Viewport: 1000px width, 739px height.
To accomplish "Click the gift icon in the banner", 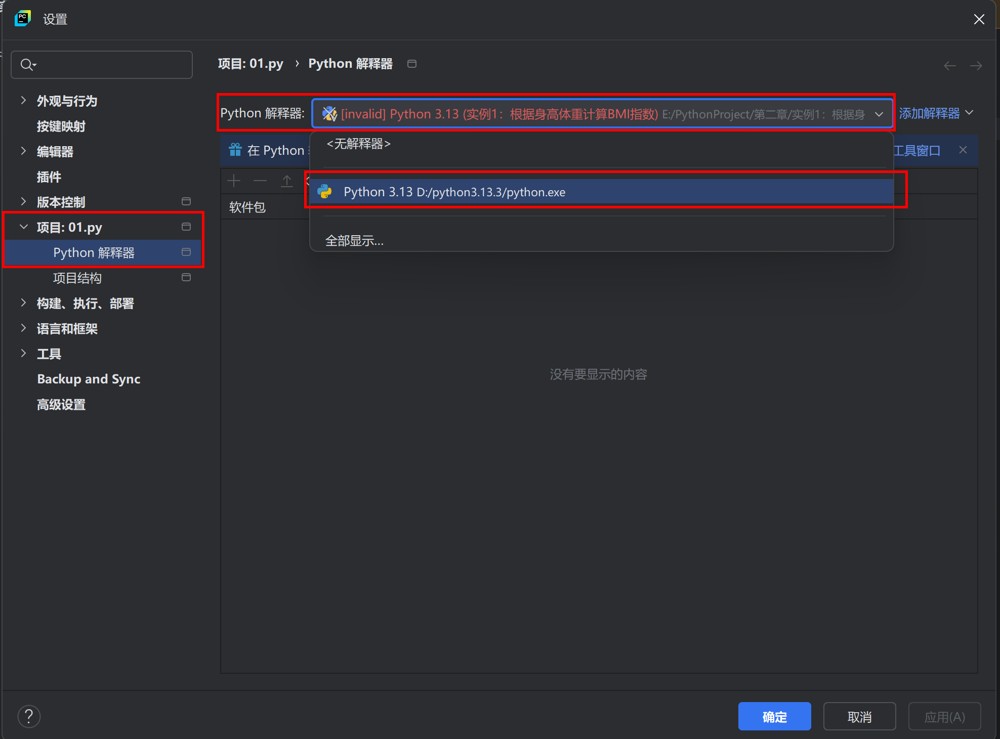I will coord(235,150).
